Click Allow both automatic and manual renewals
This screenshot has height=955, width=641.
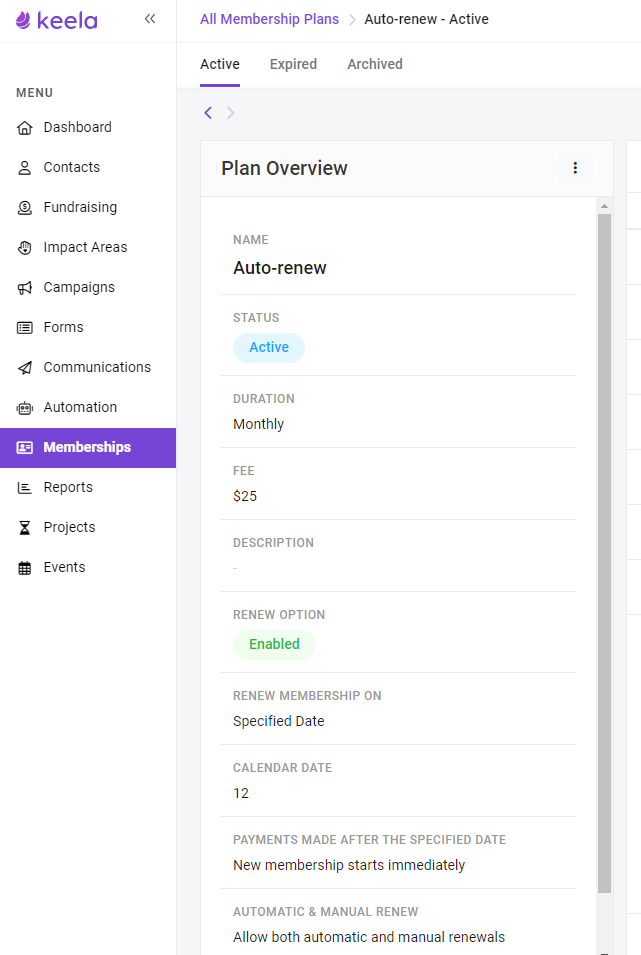[x=369, y=937]
